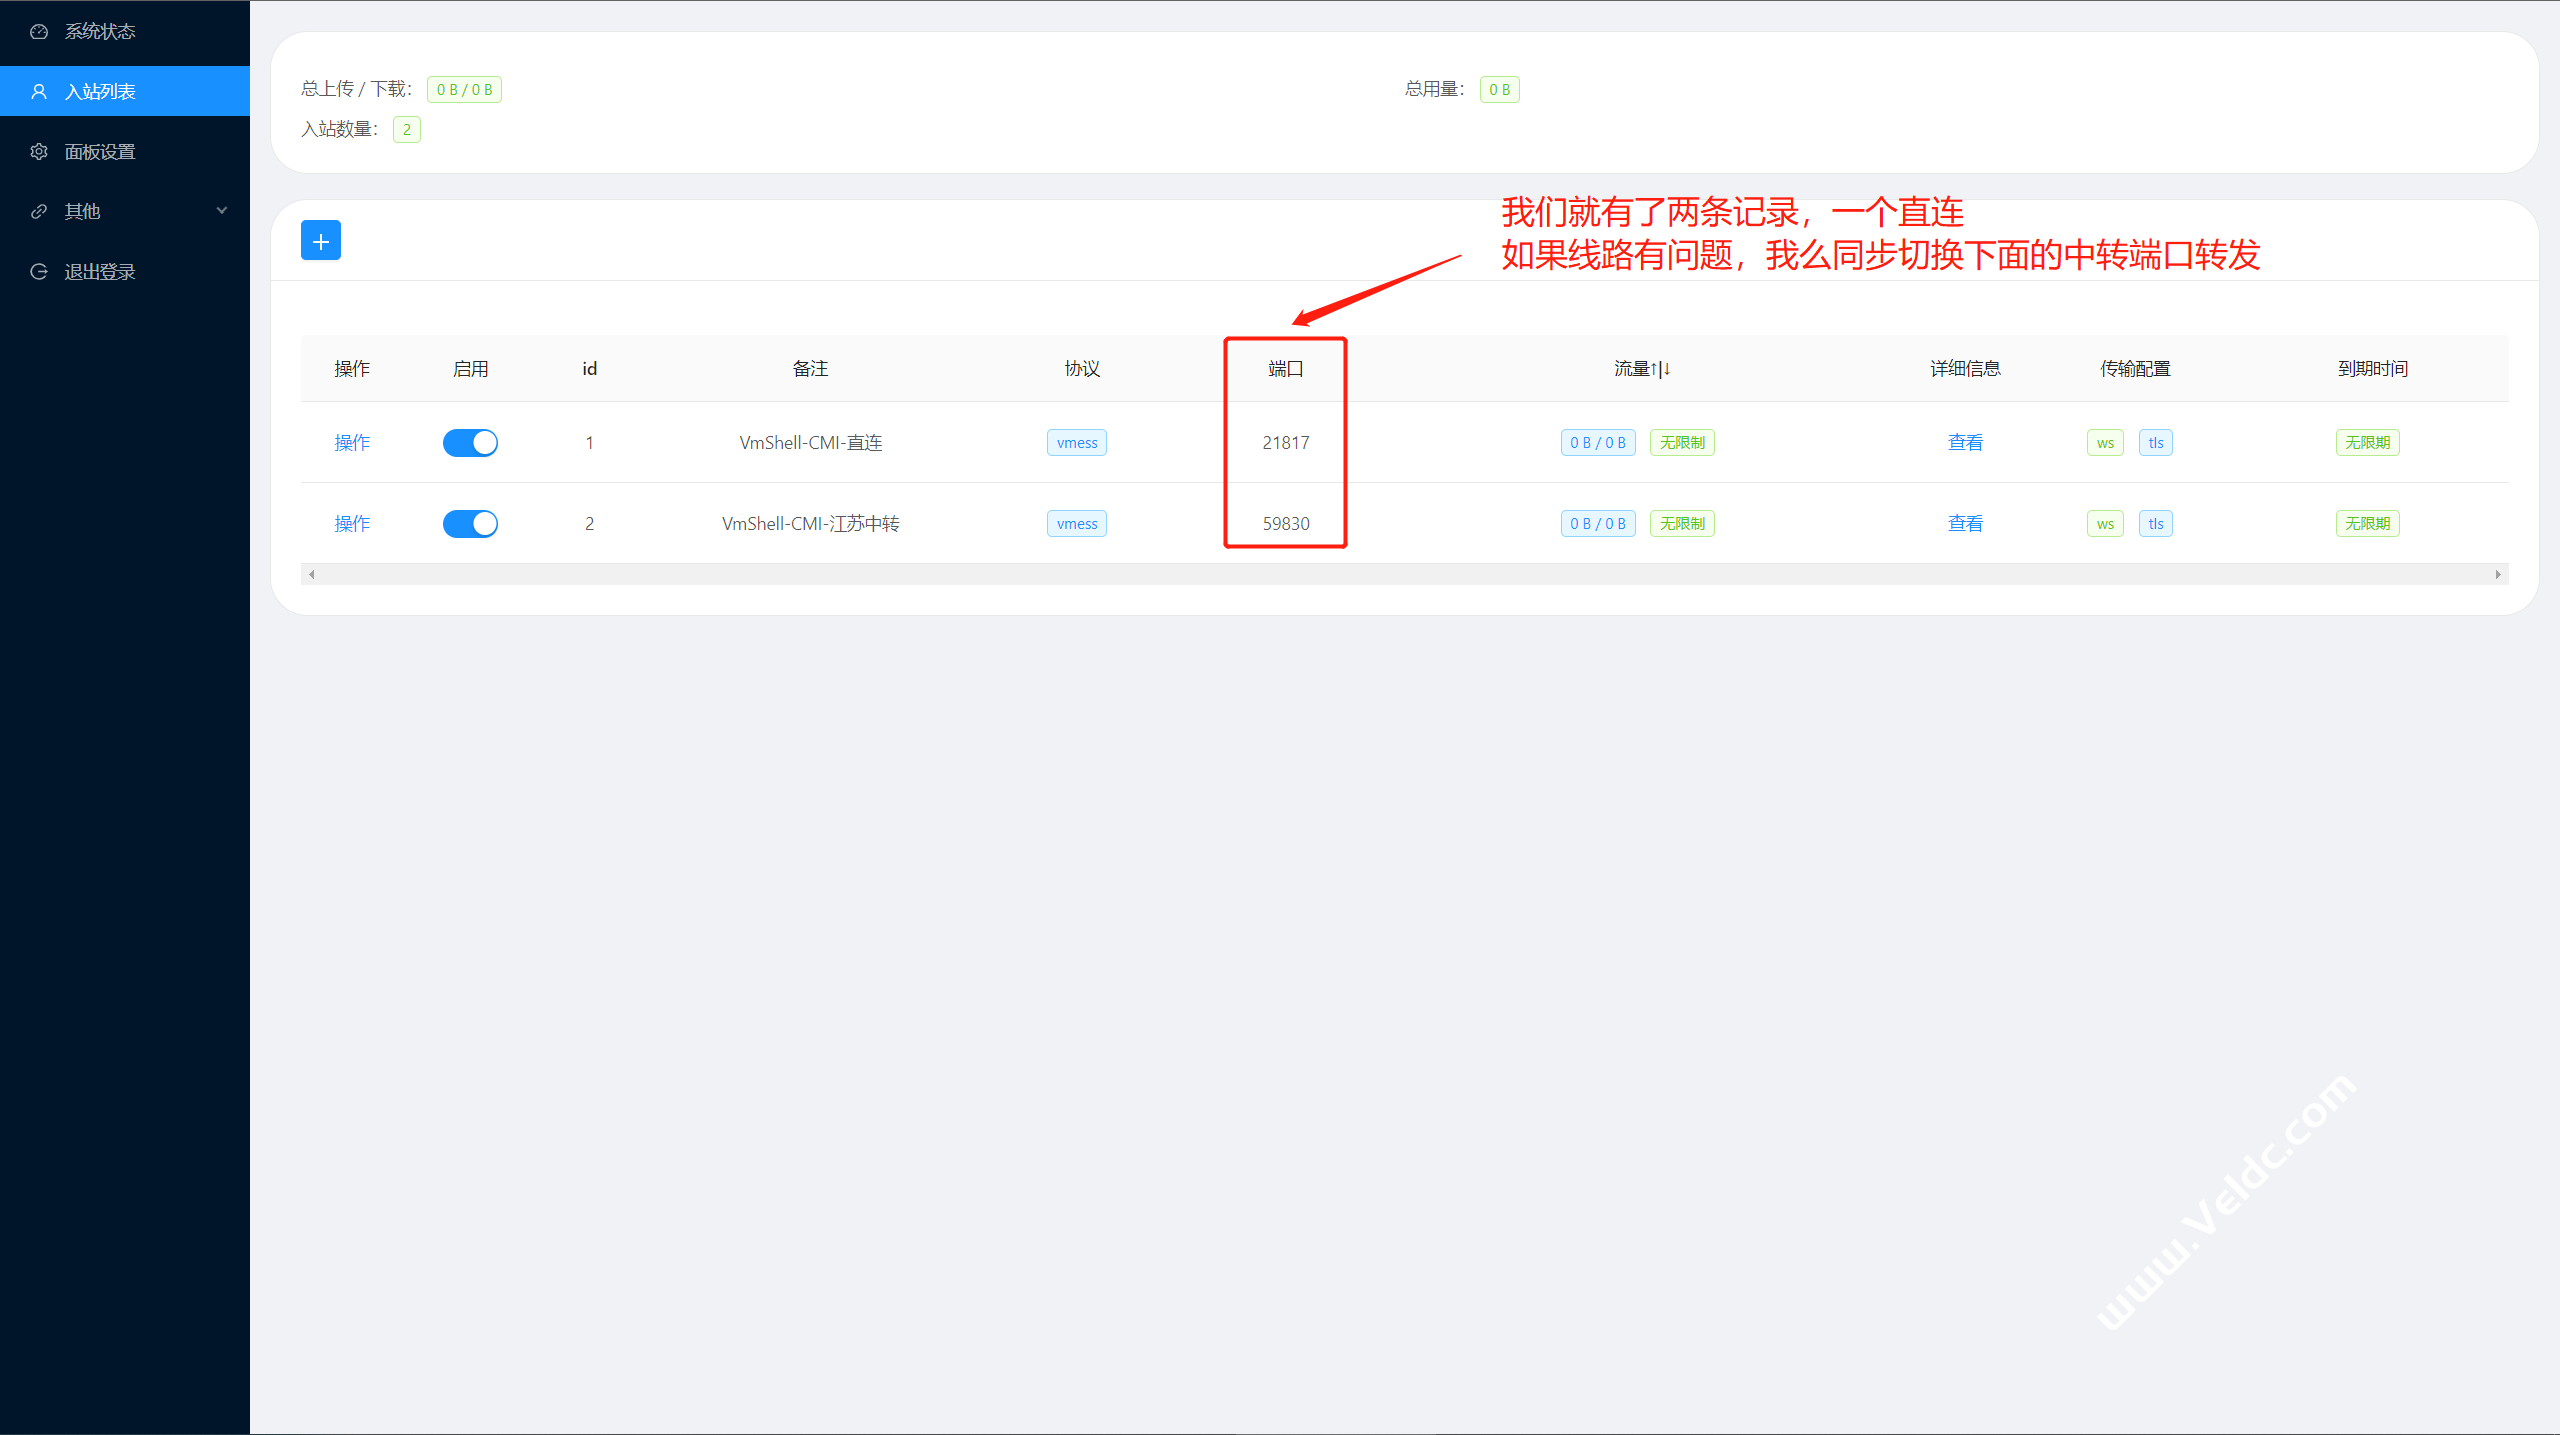
Task: Go to 面板设置 menu item
Action: tap(100, 152)
